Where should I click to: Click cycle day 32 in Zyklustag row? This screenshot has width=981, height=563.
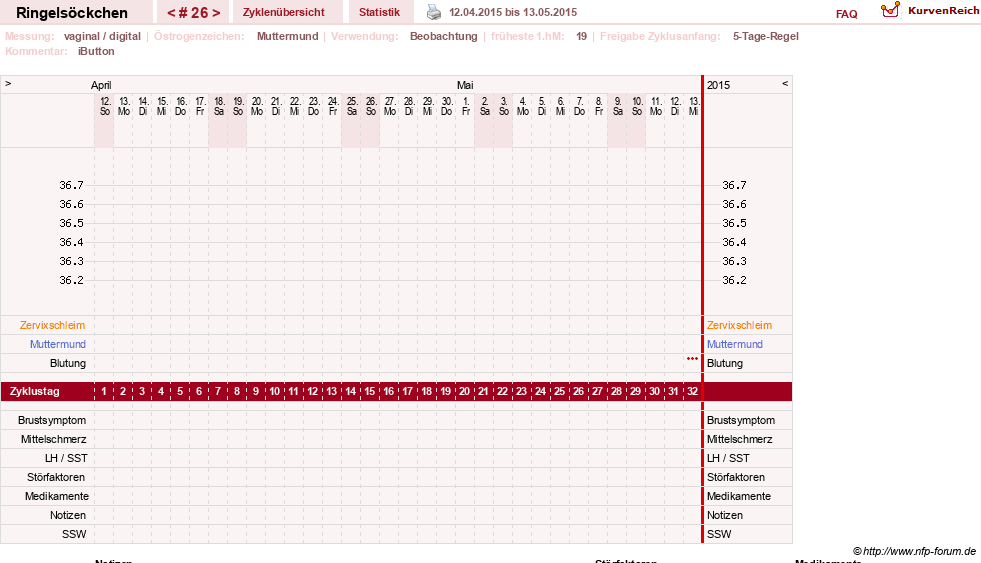coord(693,392)
